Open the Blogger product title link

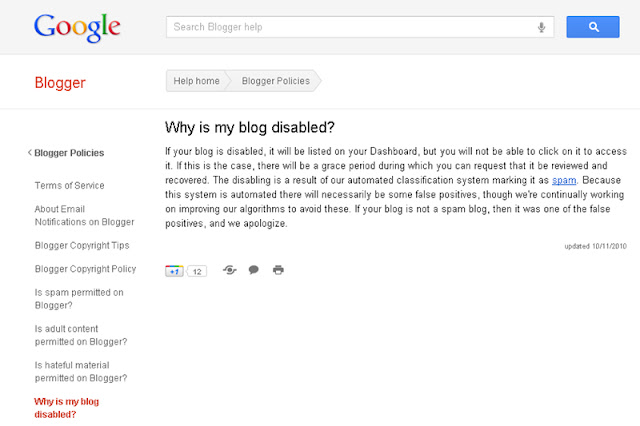click(x=60, y=83)
